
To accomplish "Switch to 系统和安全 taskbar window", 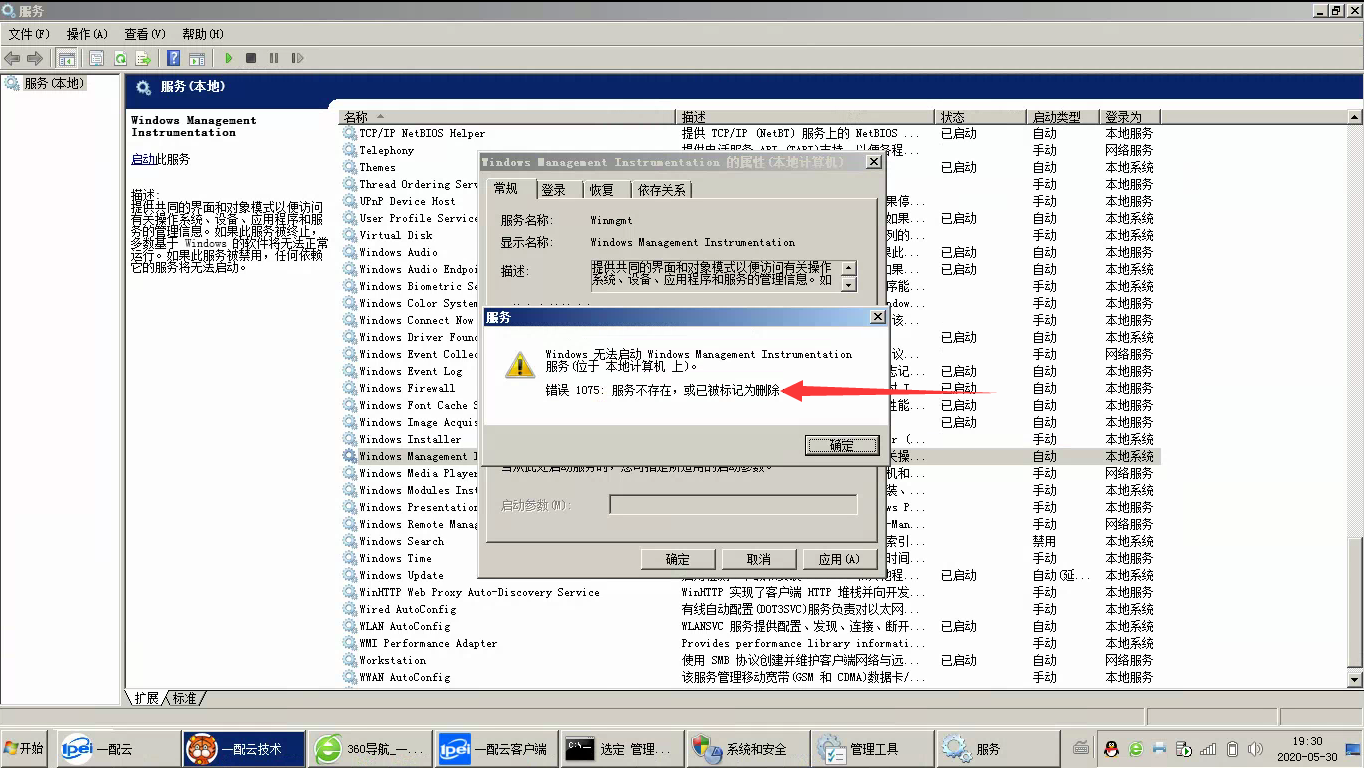I will tap(748, 749).
